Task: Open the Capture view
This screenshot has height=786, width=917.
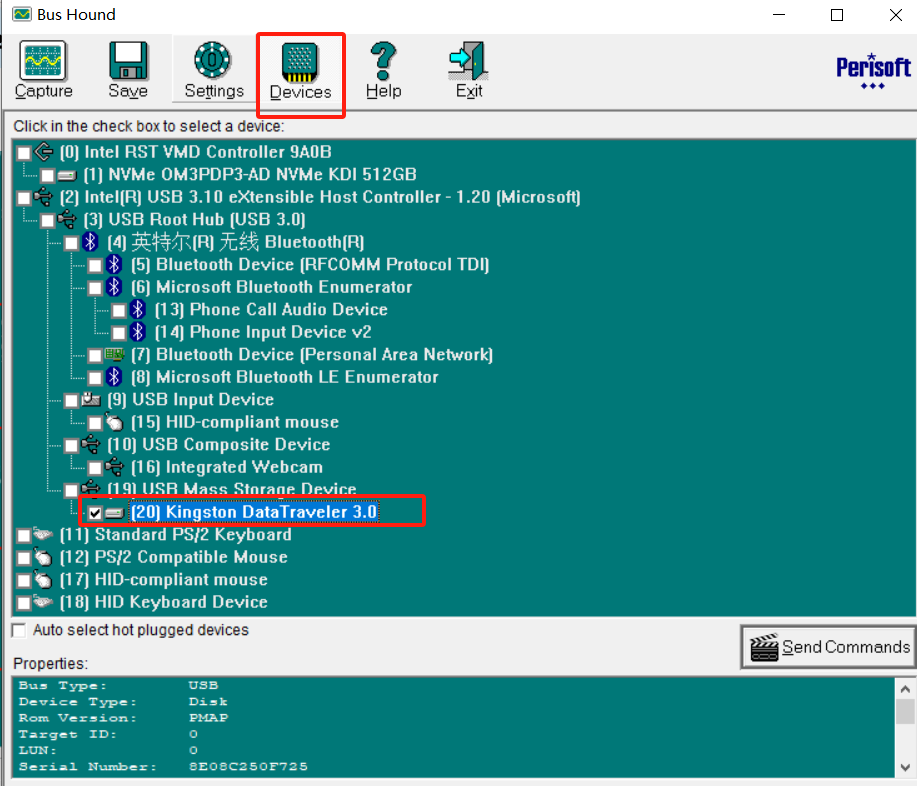Action: pos(43,70)
